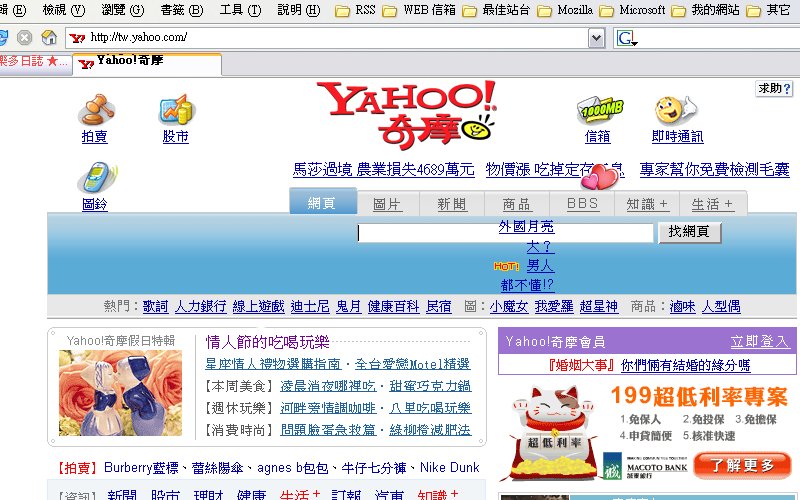Click the 立即登入 login link
Viewport: 800px width, 500px height.
pos(760,341)
